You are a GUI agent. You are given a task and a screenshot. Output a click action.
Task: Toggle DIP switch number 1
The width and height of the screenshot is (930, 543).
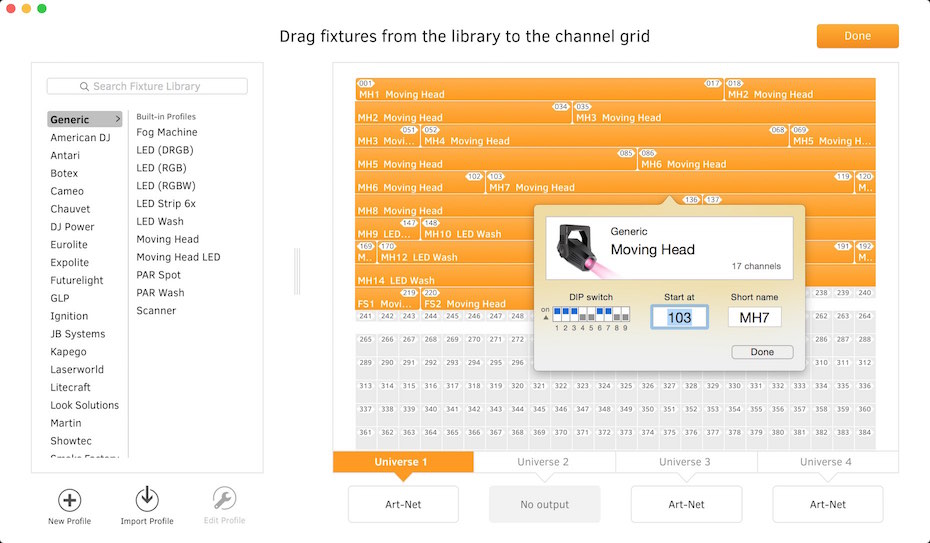(558, 315)
